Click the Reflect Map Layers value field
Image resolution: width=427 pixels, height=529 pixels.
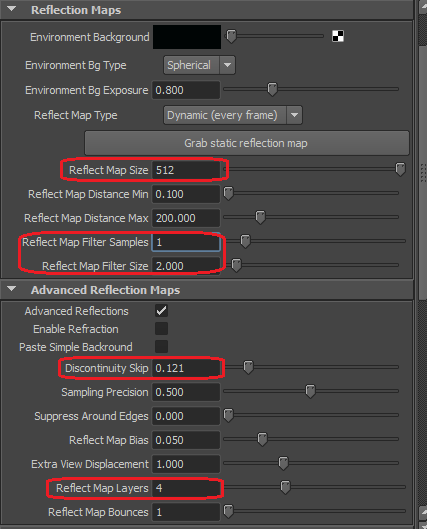pyautogui.click(x=186, y=488)
